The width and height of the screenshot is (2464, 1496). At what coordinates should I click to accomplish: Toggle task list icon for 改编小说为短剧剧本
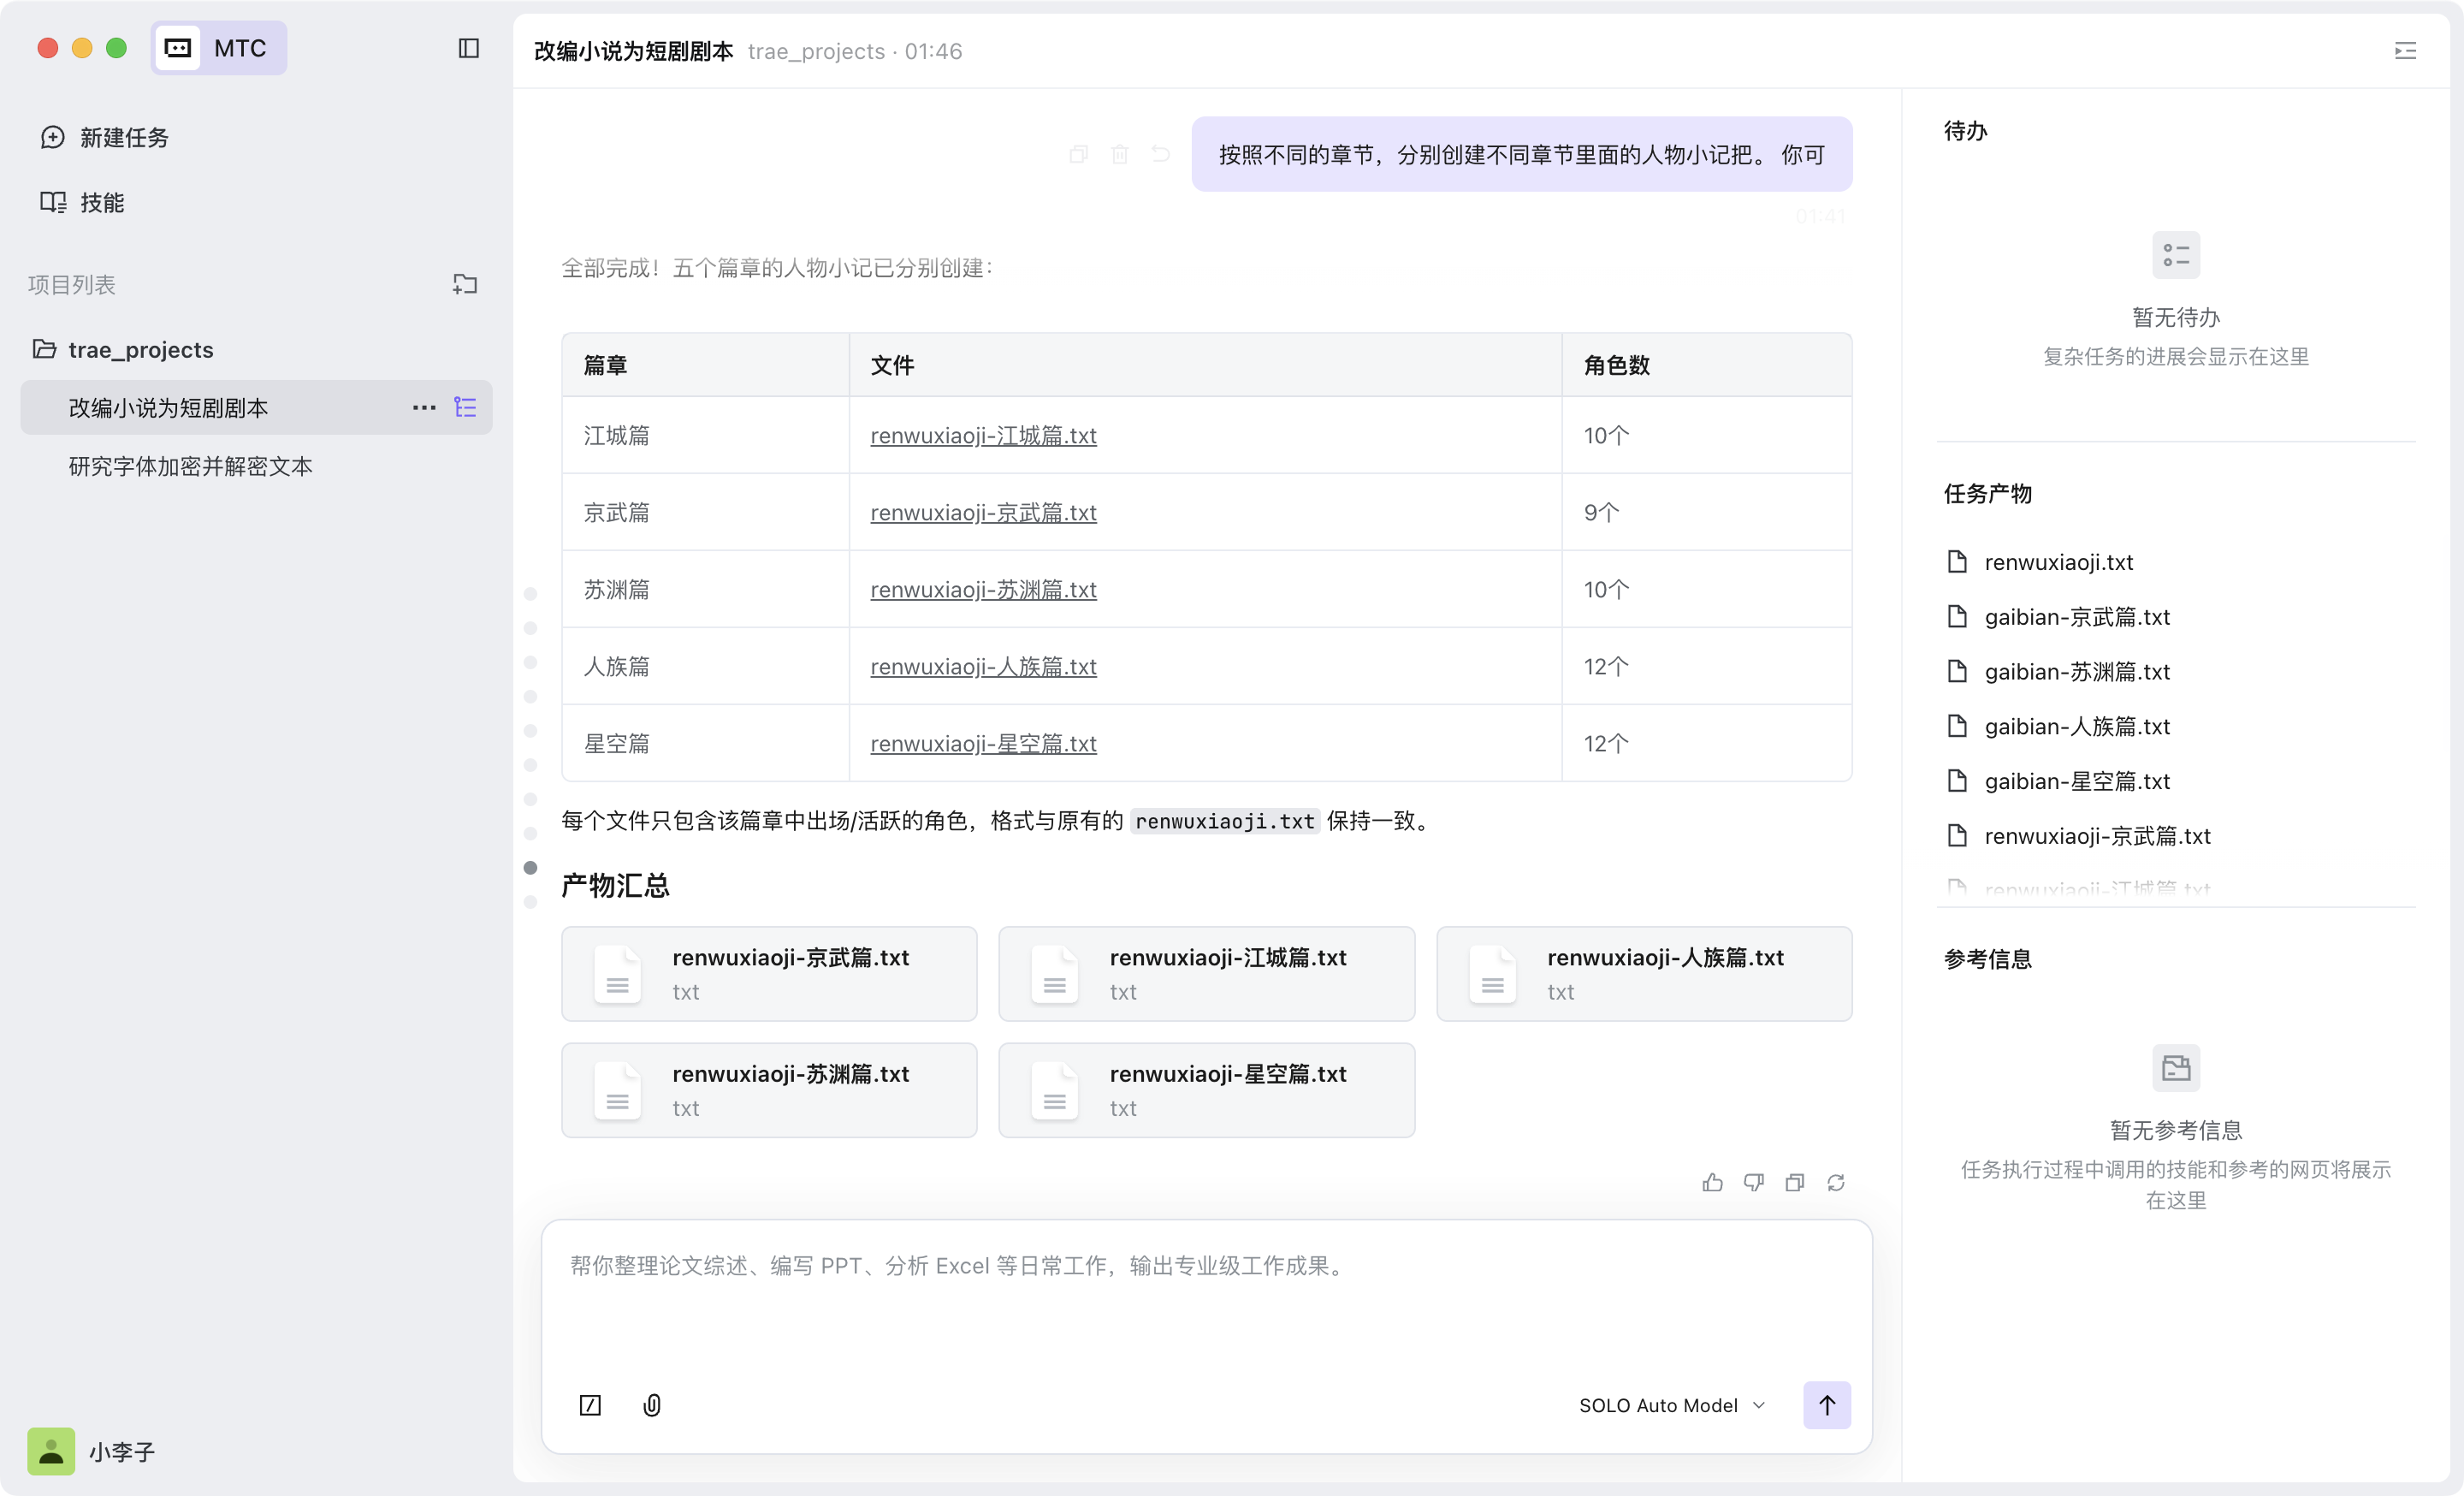pyautogui.click(x=465, y=407)
